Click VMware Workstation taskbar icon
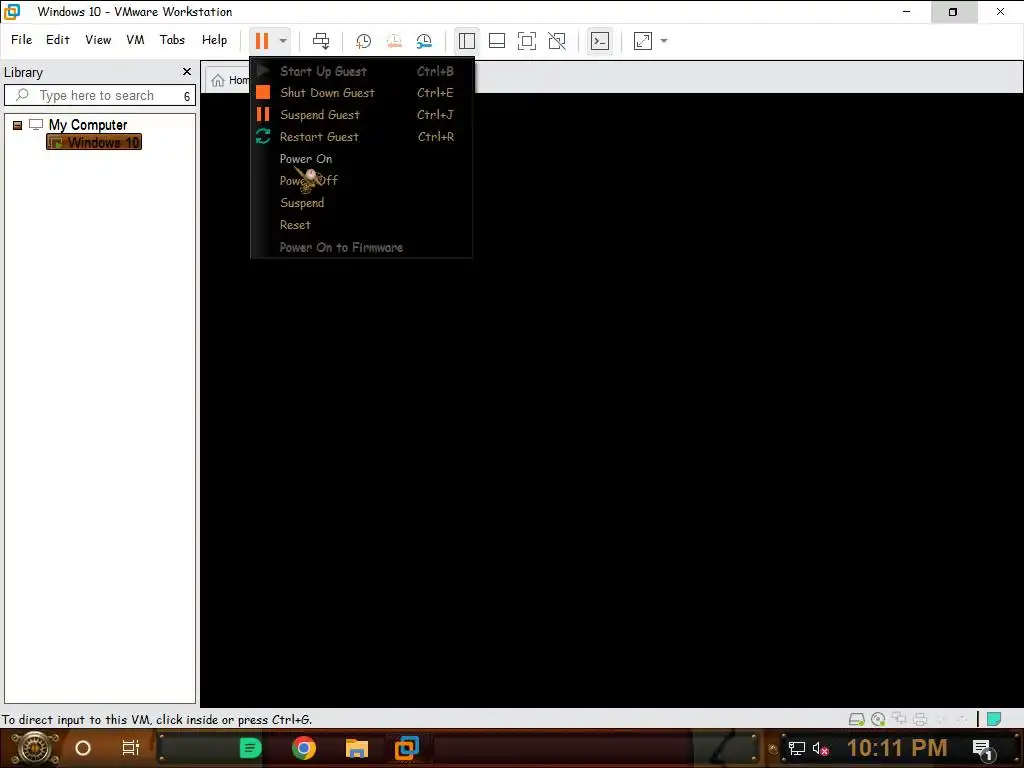 click(x=406, y=748)
